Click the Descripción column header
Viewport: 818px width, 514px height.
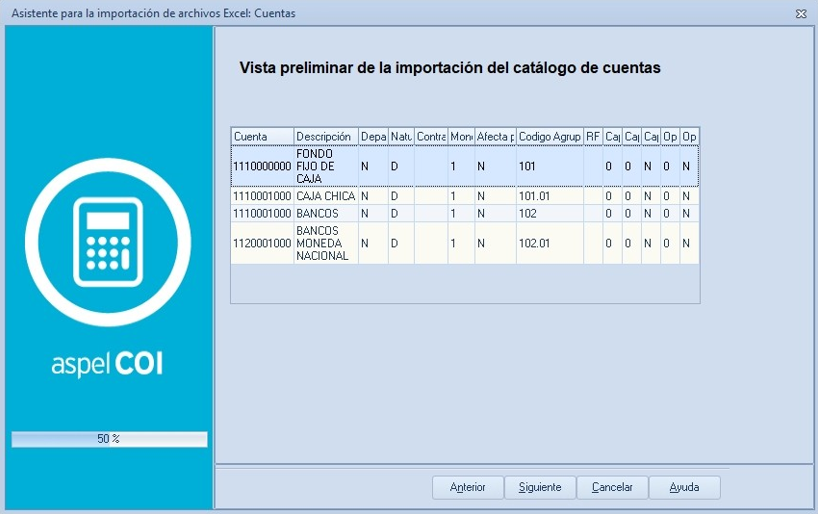(326, 137)
